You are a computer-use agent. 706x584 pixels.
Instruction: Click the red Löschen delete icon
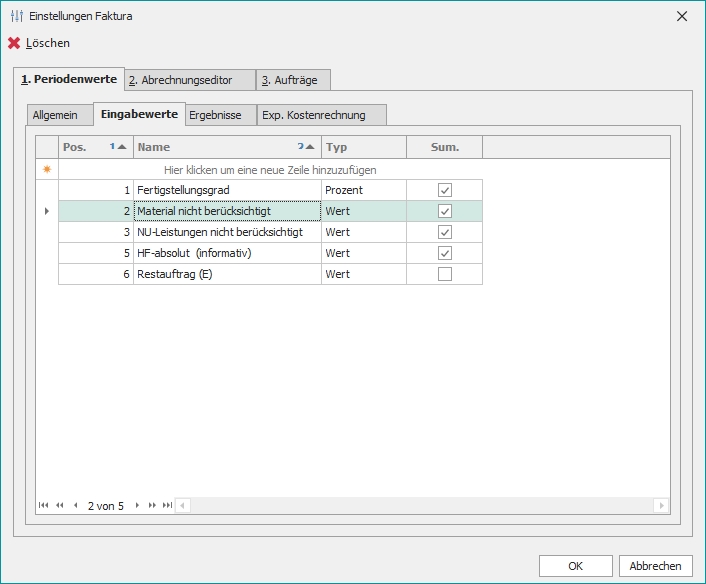(x=14, y=44)
